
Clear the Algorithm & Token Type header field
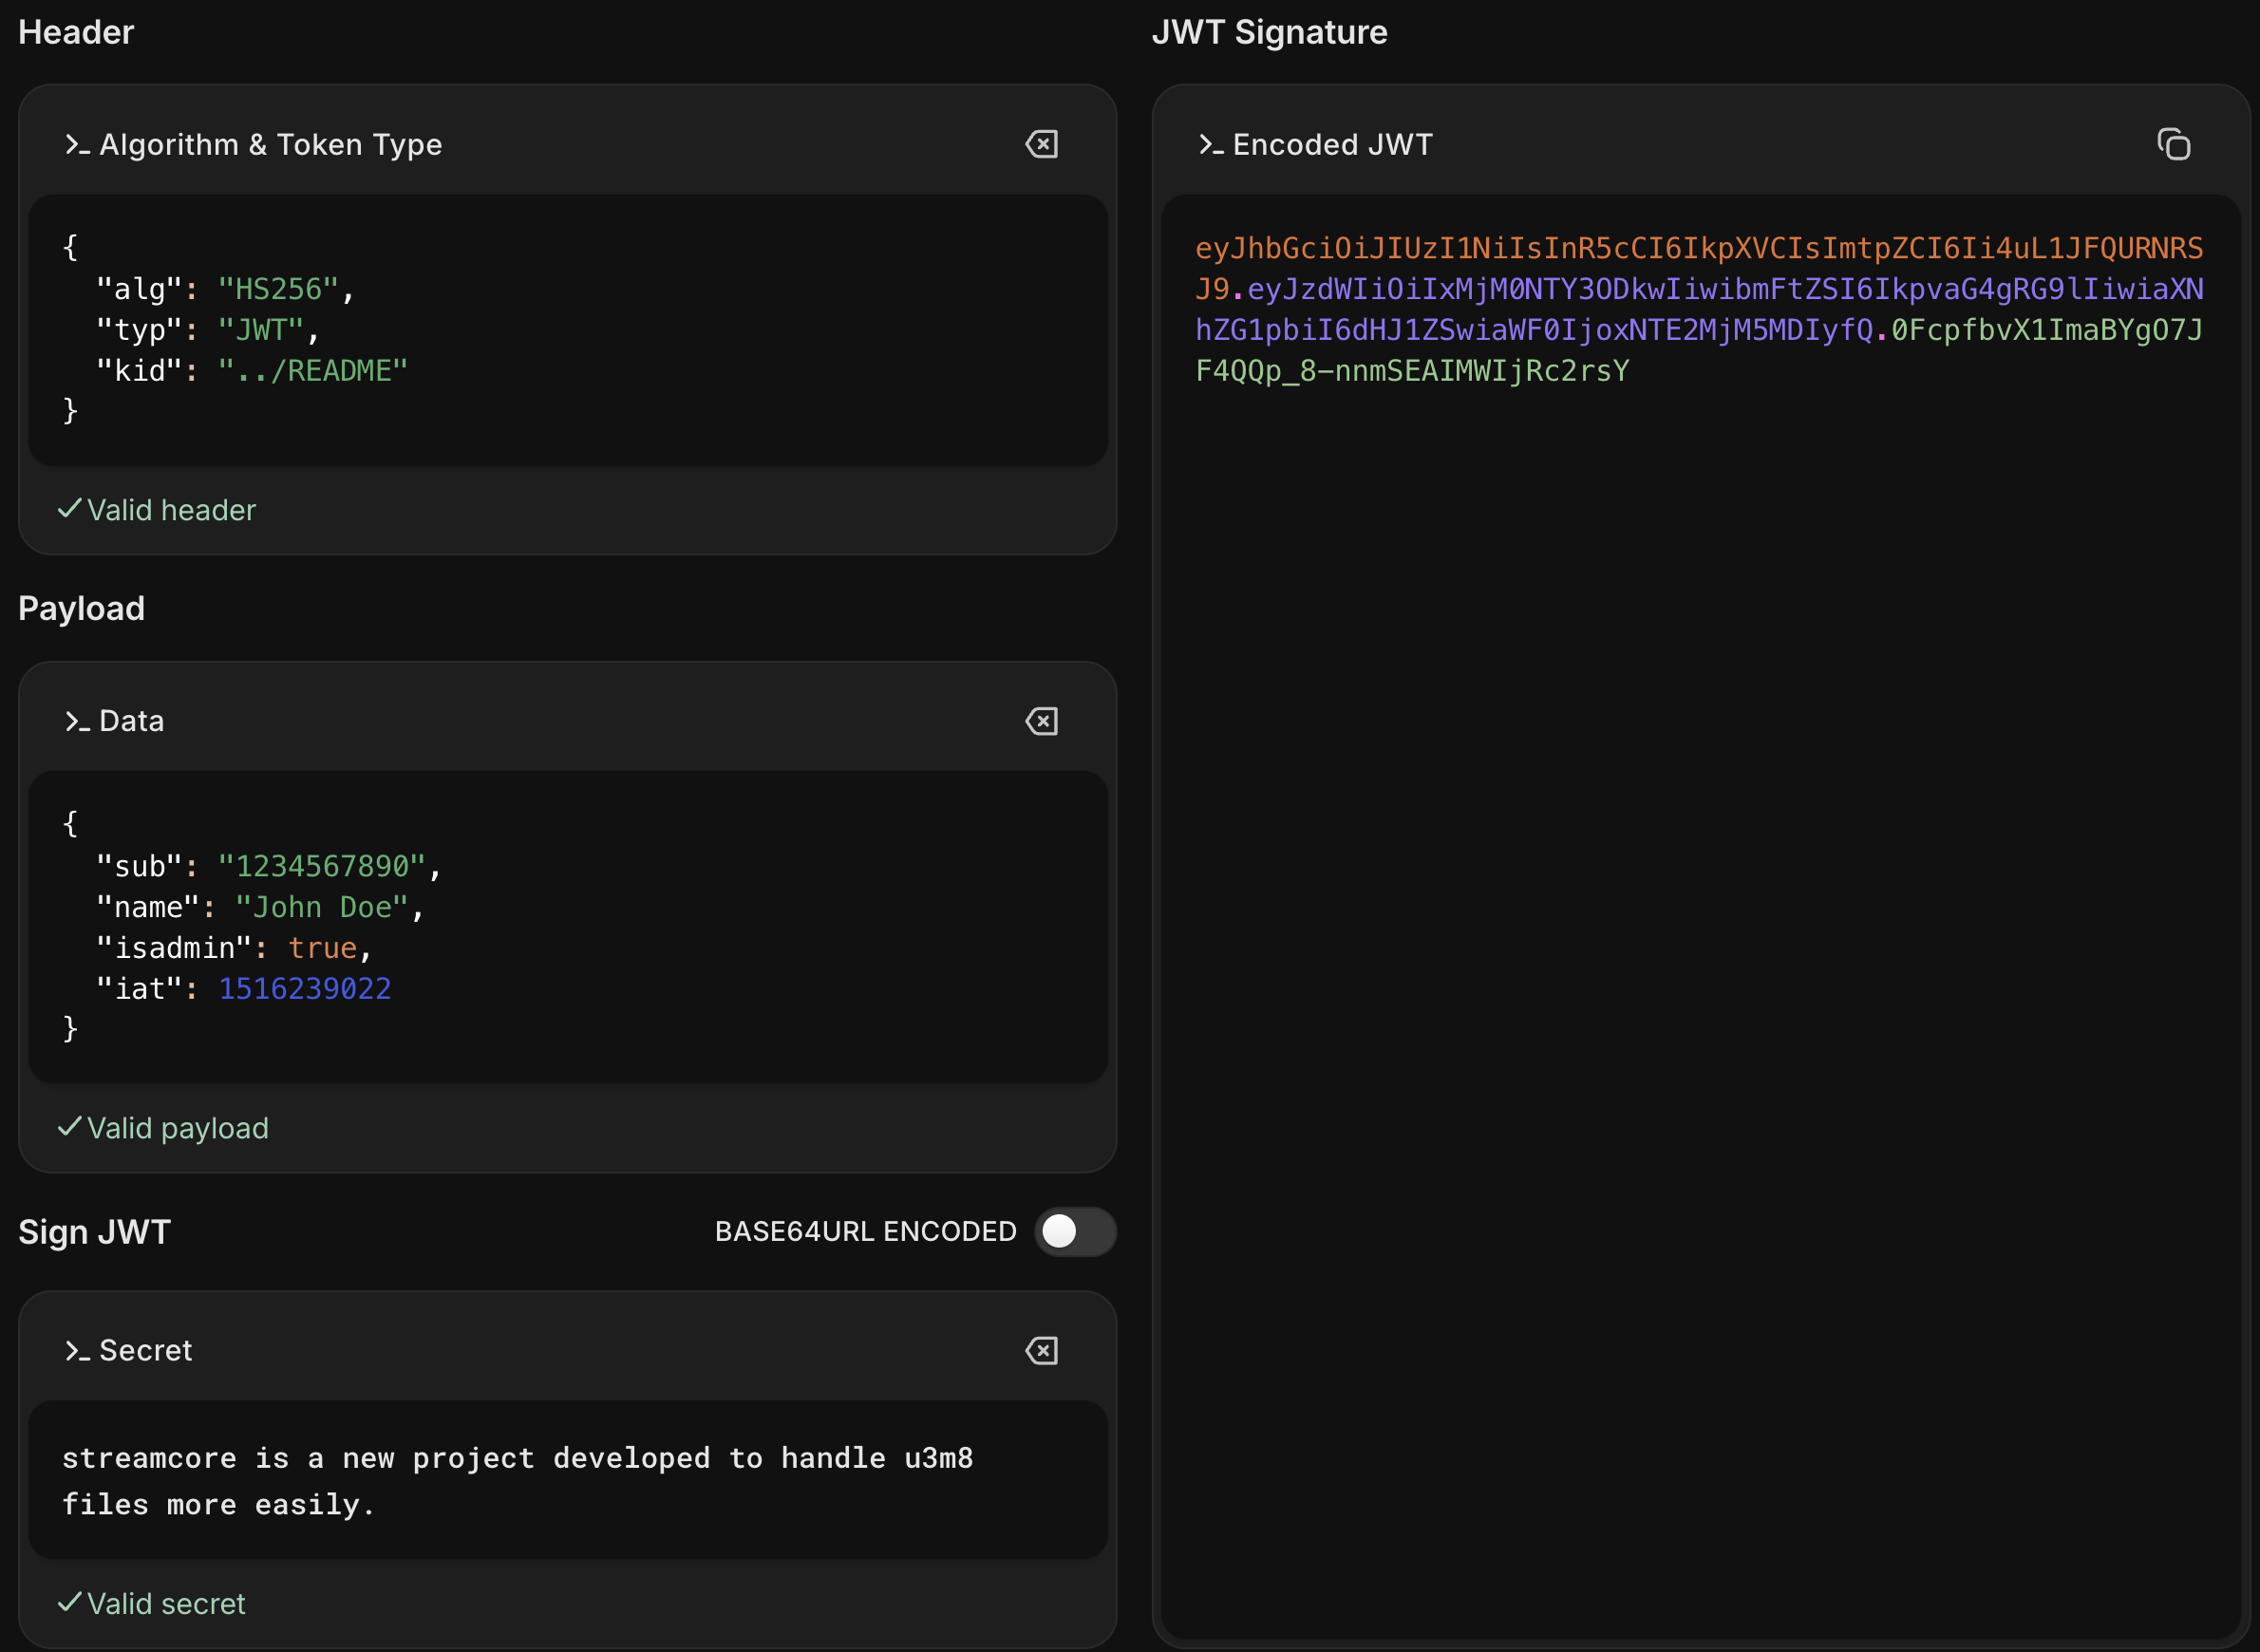[x=1041, y=144]
